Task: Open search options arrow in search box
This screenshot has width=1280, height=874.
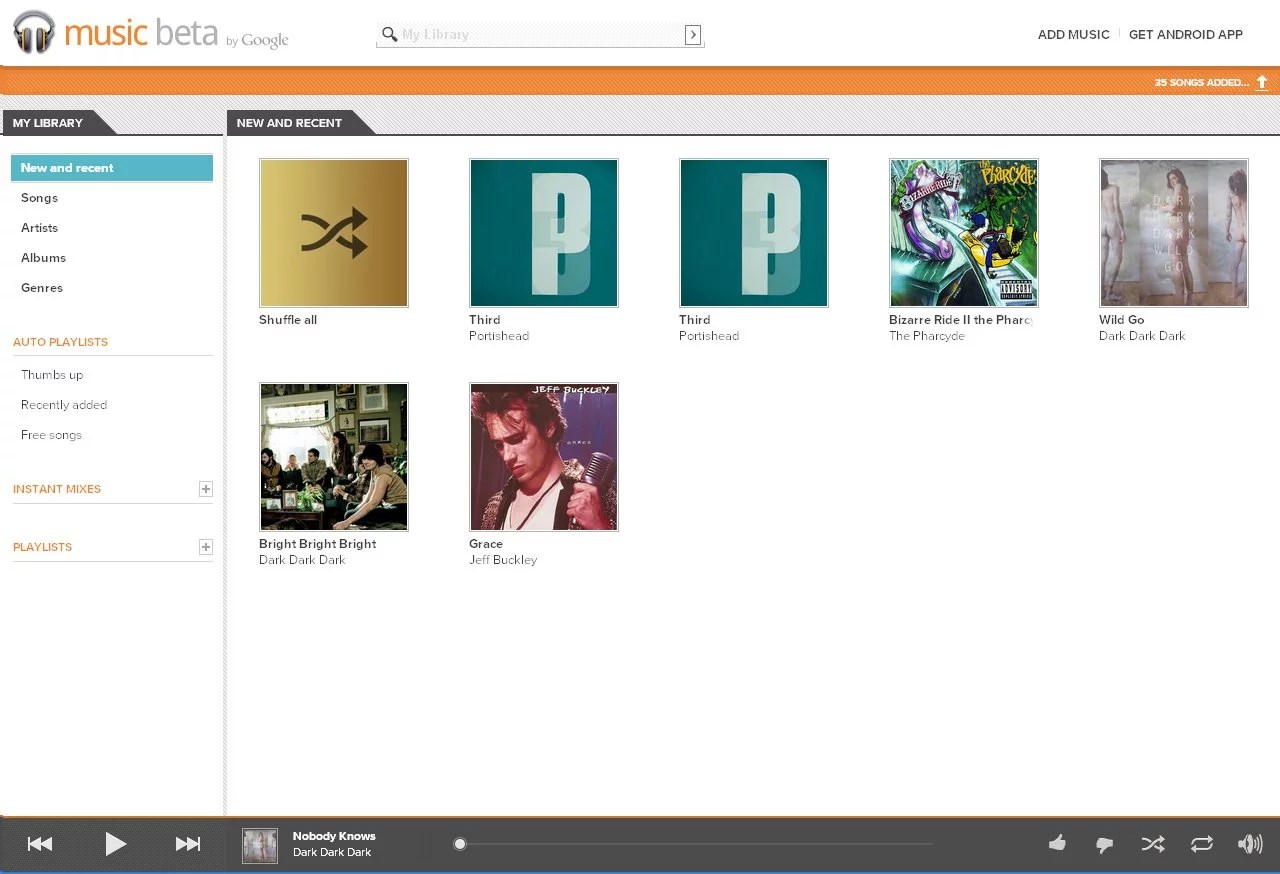Action: pos(692,35)
